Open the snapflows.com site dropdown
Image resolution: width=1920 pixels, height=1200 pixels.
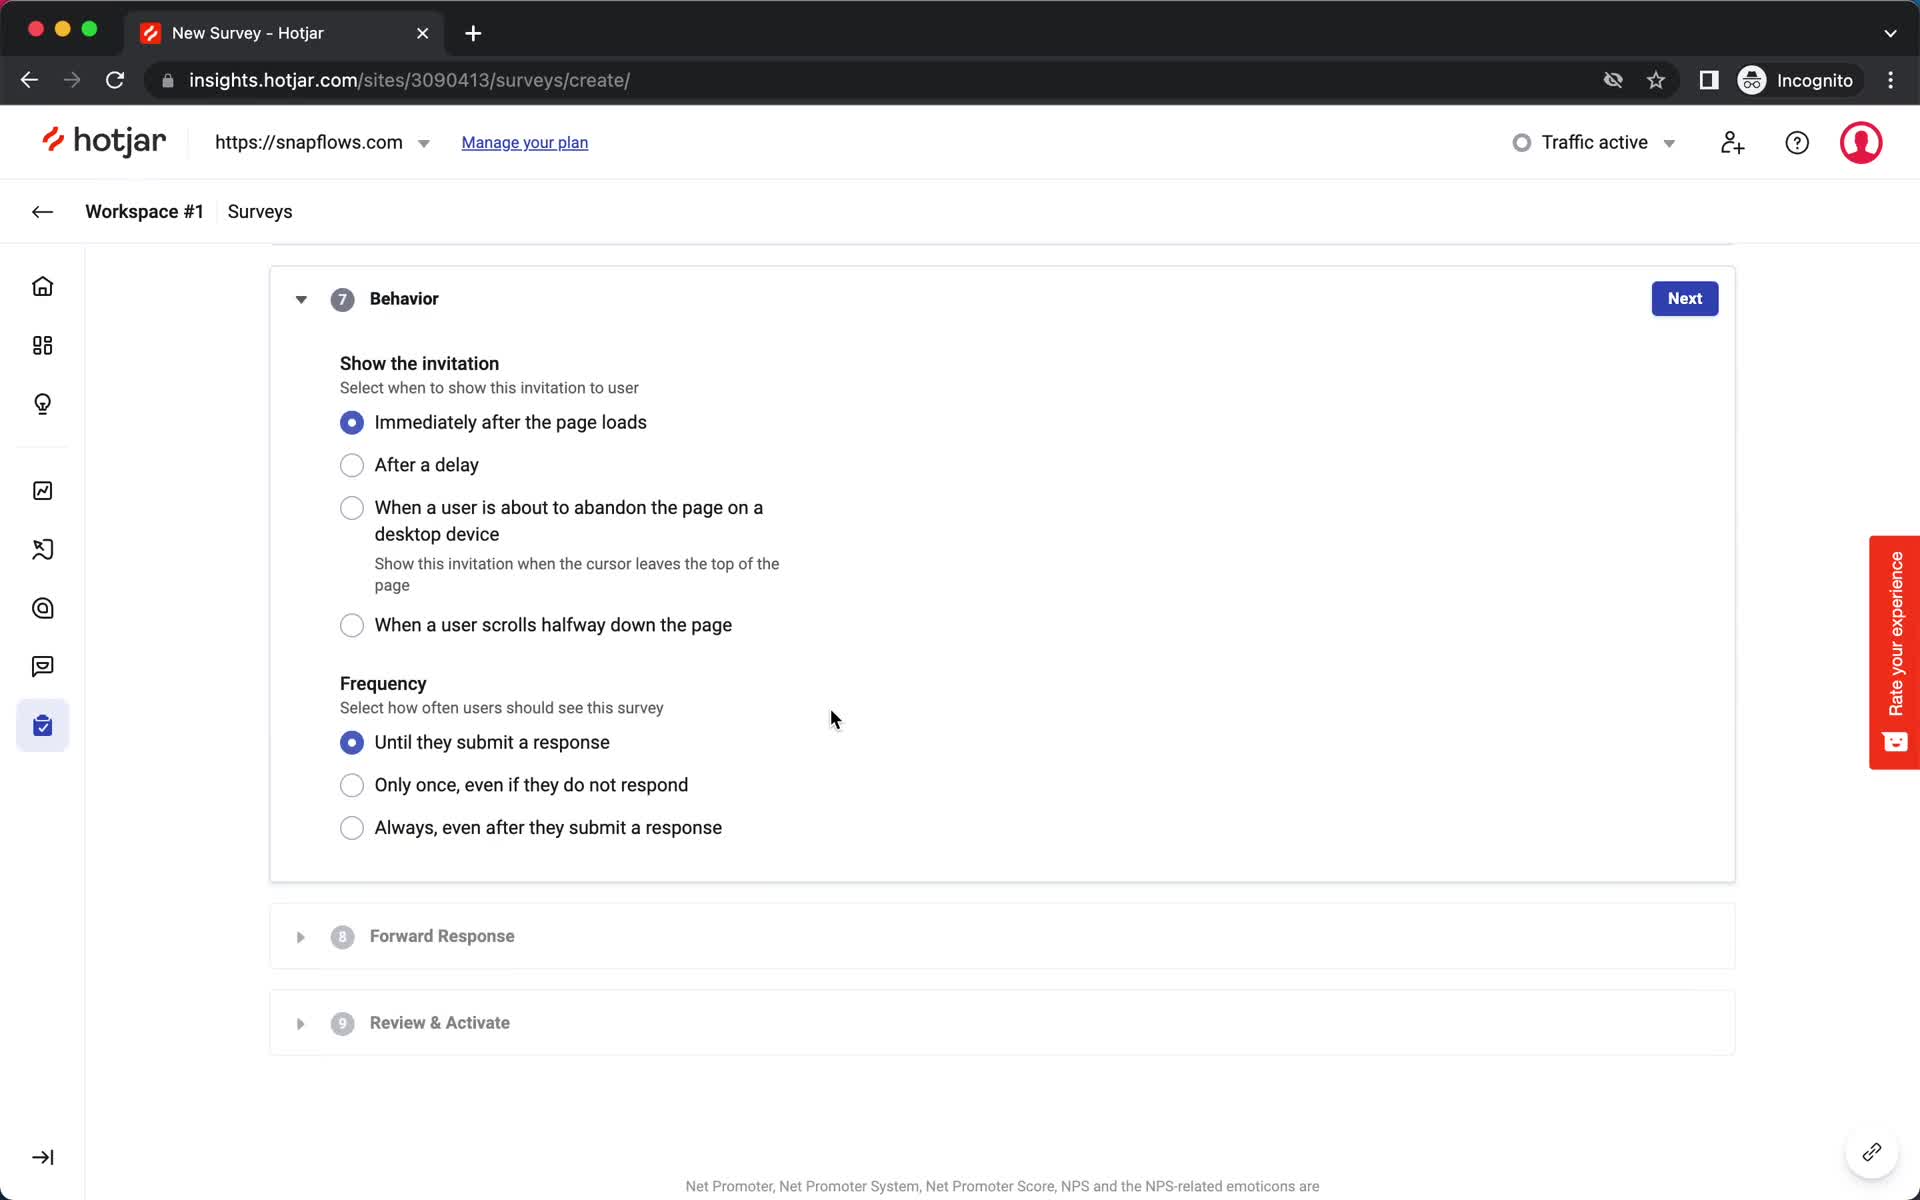322,143
